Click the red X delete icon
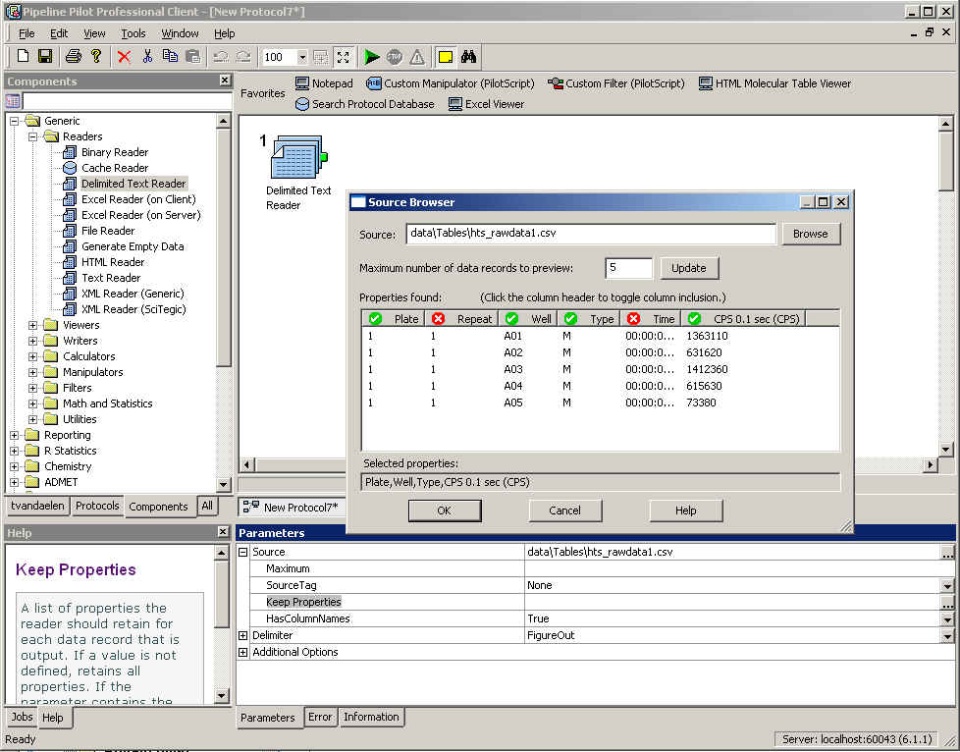This screenshot has width=960, height=752. click(124, 57)
